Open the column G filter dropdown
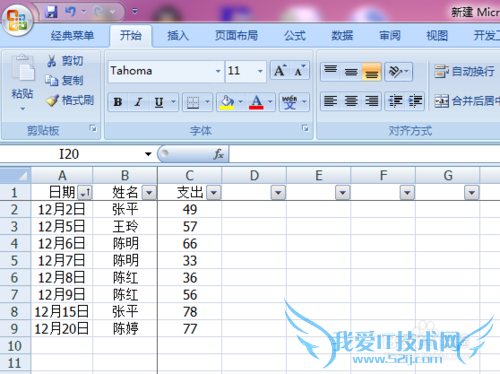This screenshot has height=374, width=500. [x=472, y=192]
